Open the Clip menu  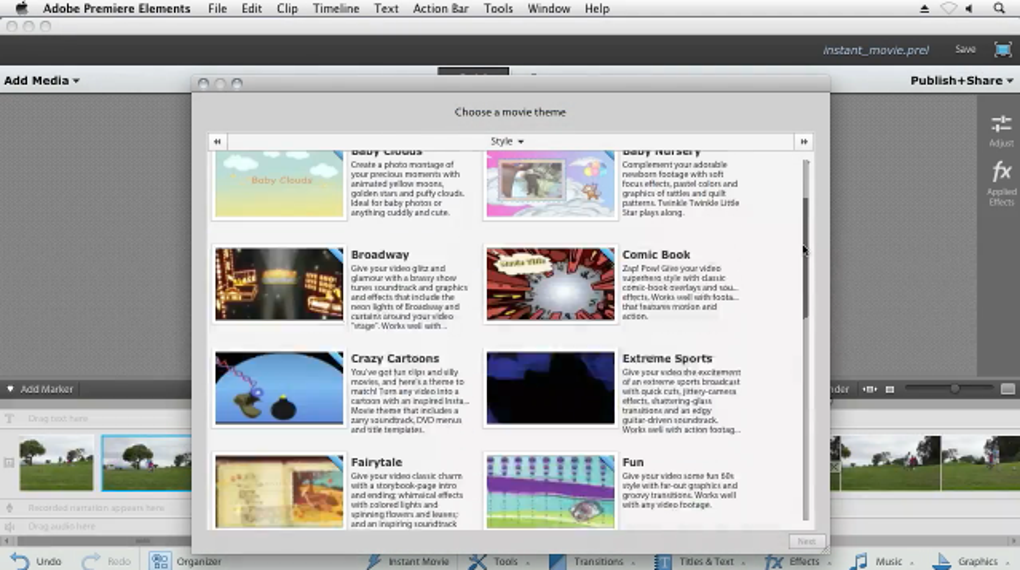coord(287,8)
